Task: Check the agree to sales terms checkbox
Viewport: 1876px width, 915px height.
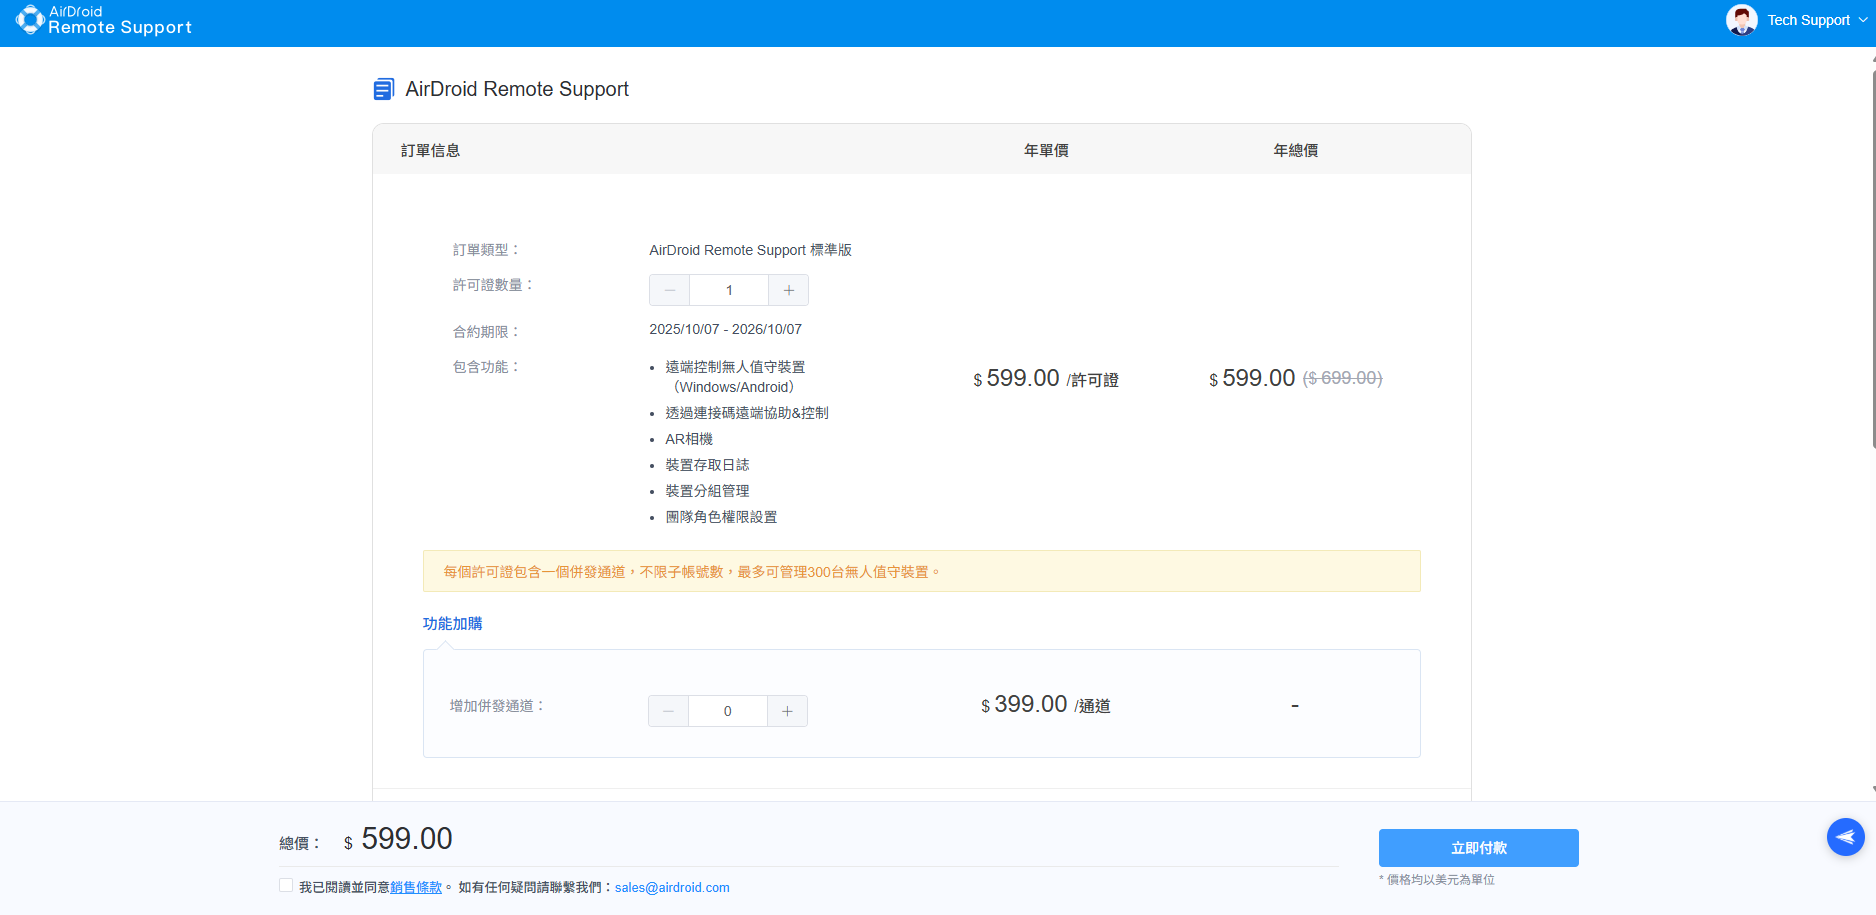Action: [x=286, y=886]
